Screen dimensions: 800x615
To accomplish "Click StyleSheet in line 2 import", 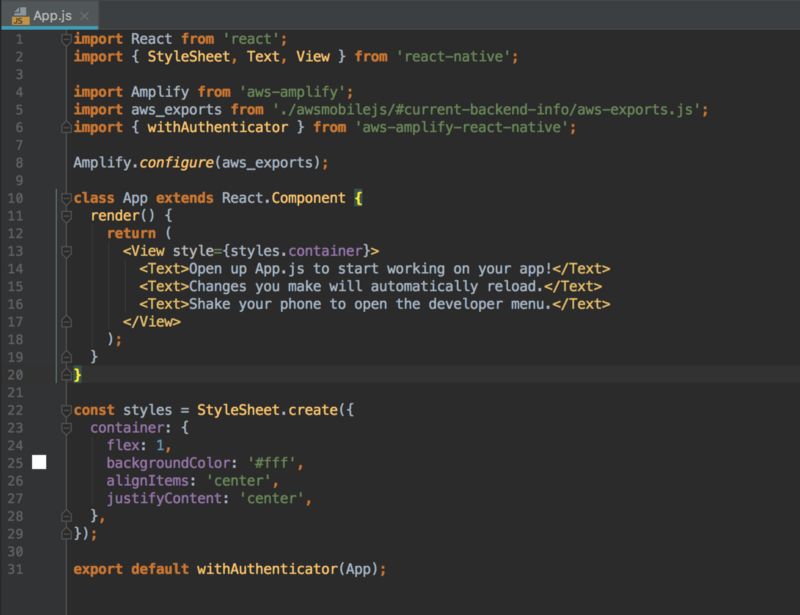I will pos(189,57).
